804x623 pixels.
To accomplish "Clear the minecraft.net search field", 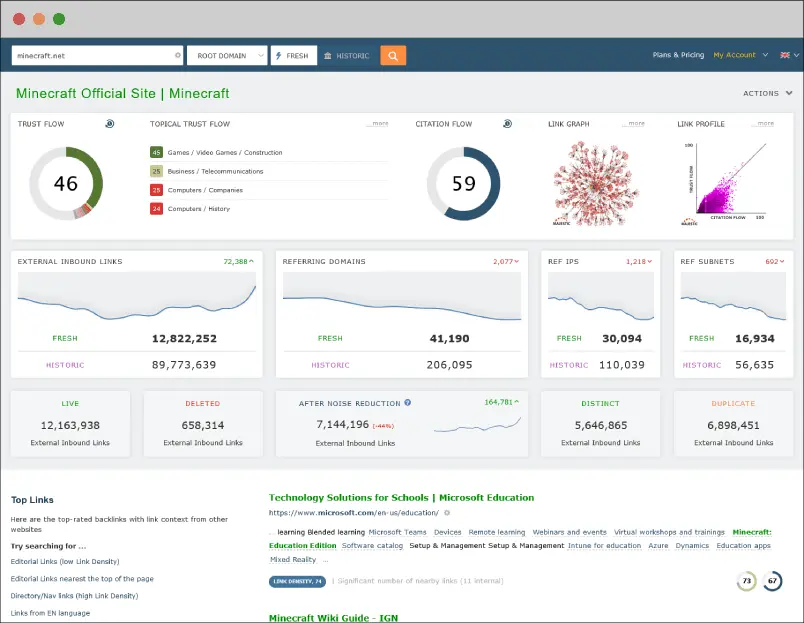I will 178,56.
